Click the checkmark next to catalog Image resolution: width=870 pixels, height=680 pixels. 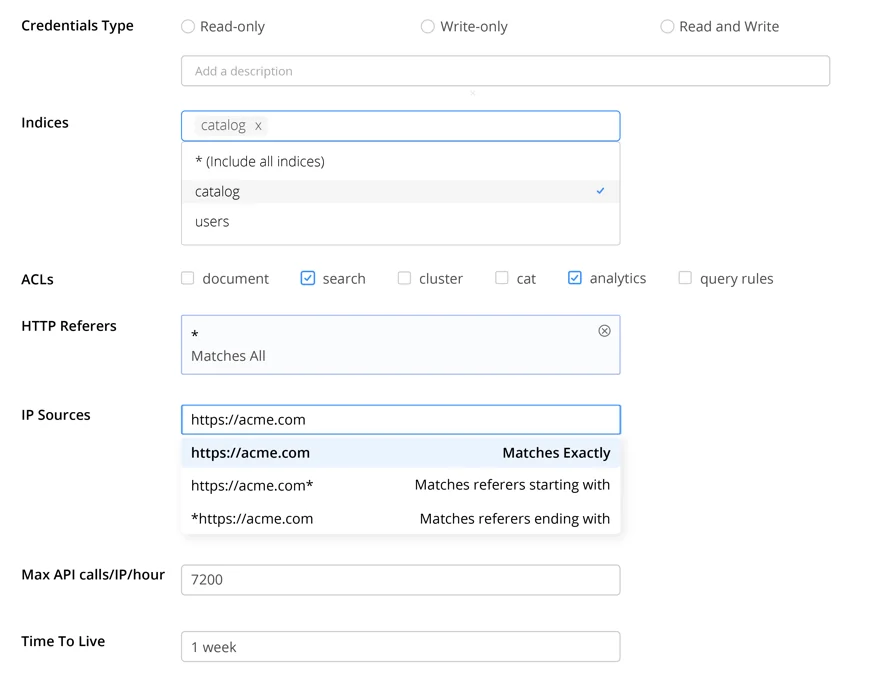click(600, 191)
